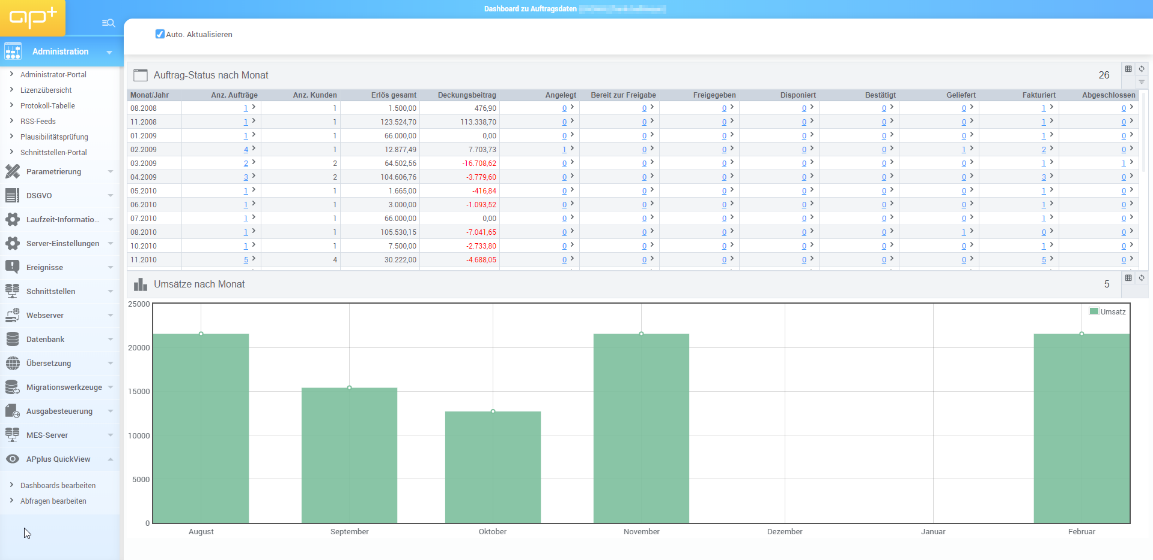Click the Deckungsbeitrag column header
1153x560 pixels.
(x=467, y=95)
